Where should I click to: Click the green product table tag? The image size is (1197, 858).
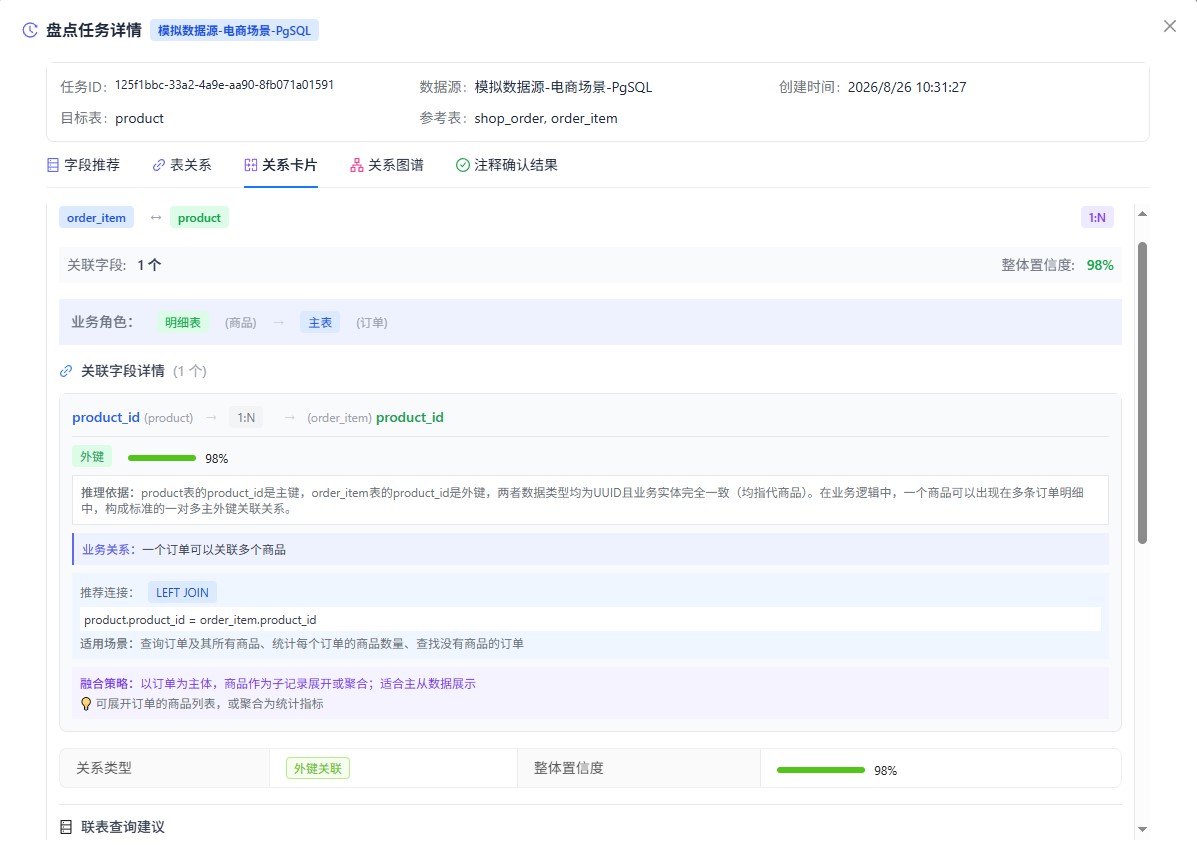(199, 218)
